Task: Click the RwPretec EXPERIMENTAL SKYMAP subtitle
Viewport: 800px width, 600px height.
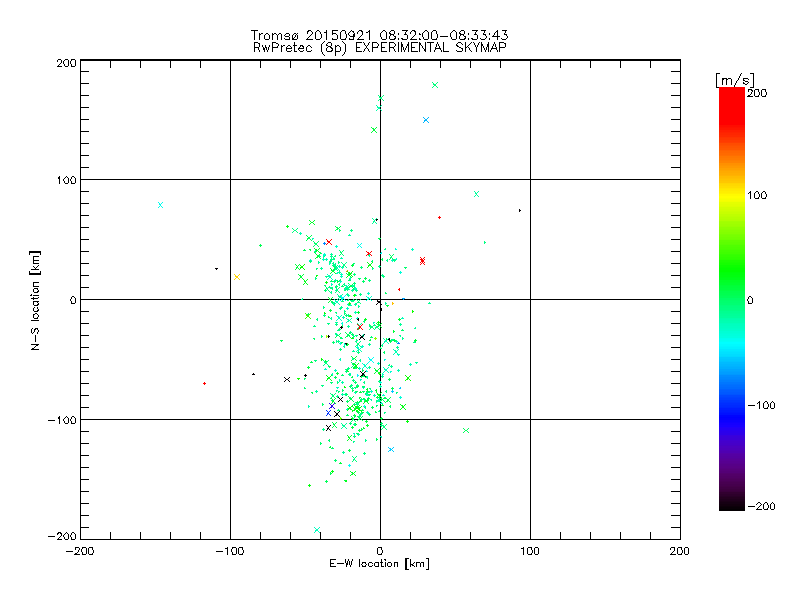Action: tap(379, 47)
